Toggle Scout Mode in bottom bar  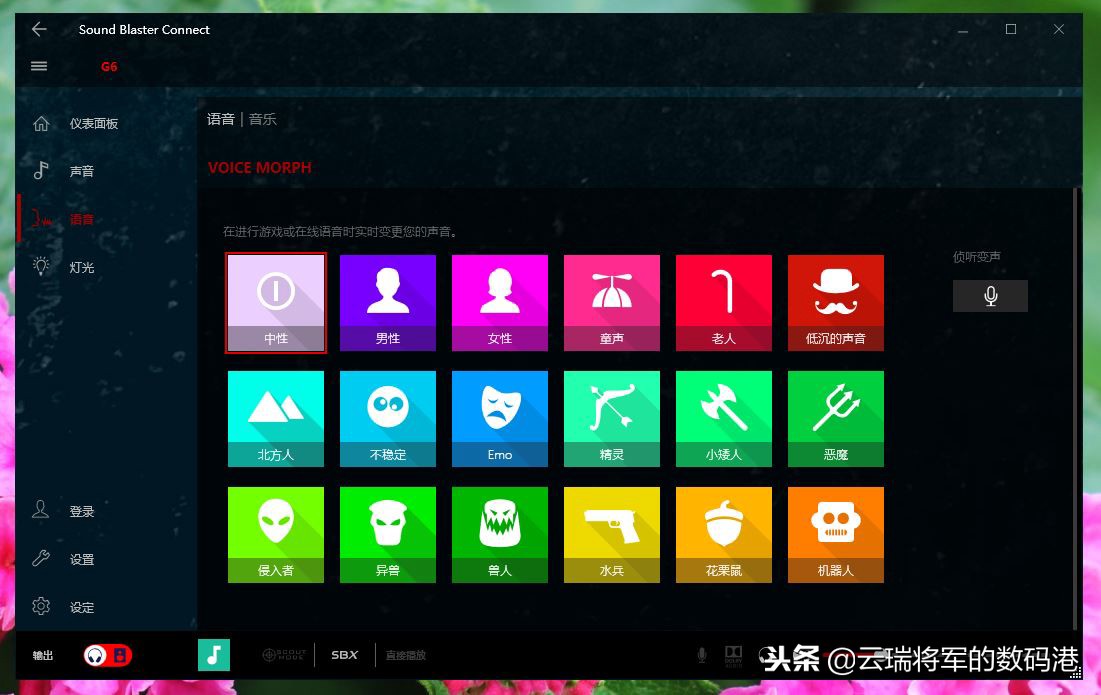tap(284, 655)
